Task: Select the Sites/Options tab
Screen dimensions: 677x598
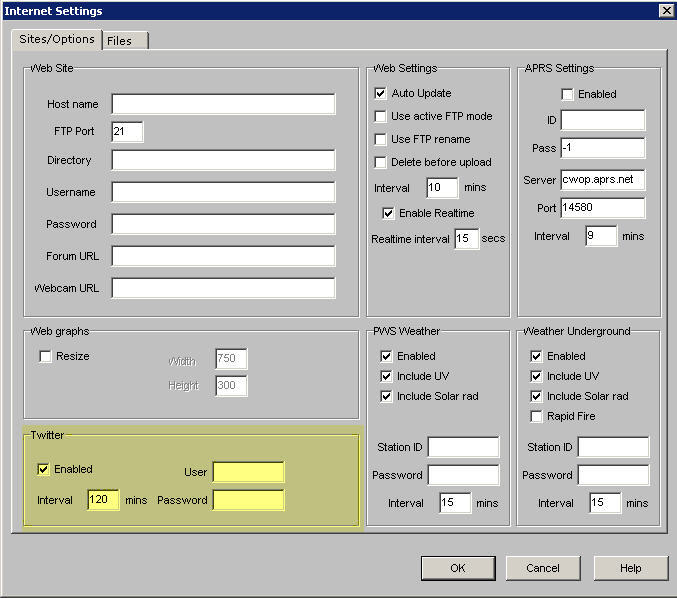Action: coord(57,40)
